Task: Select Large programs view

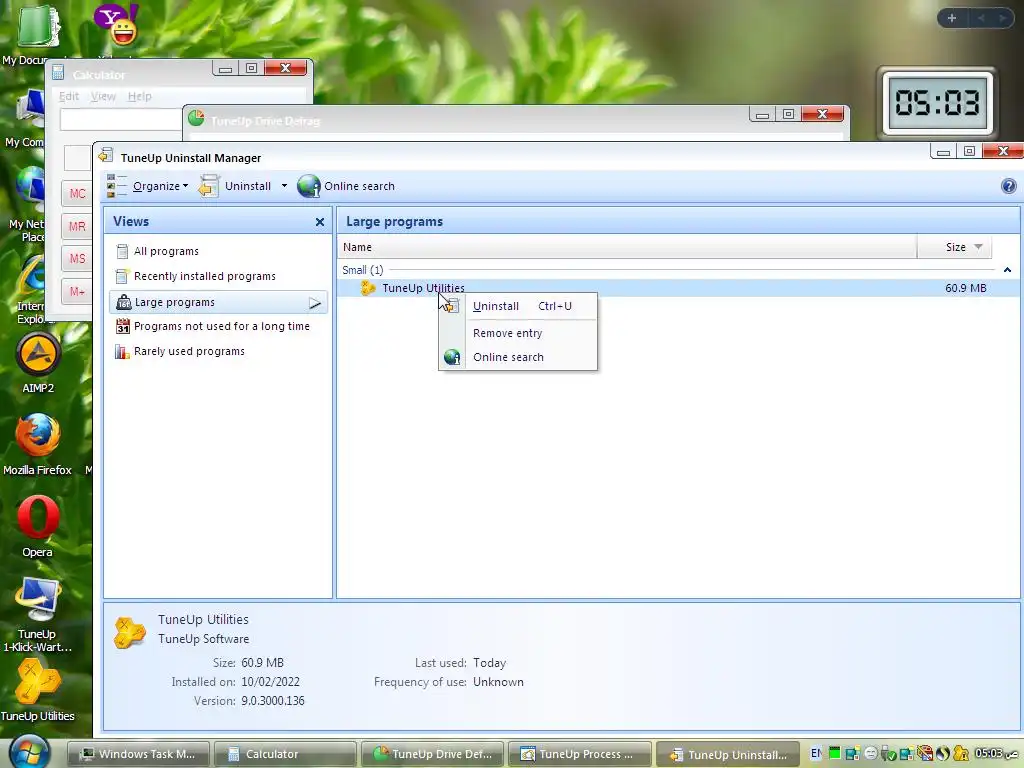Action: (x=218, y=302)
